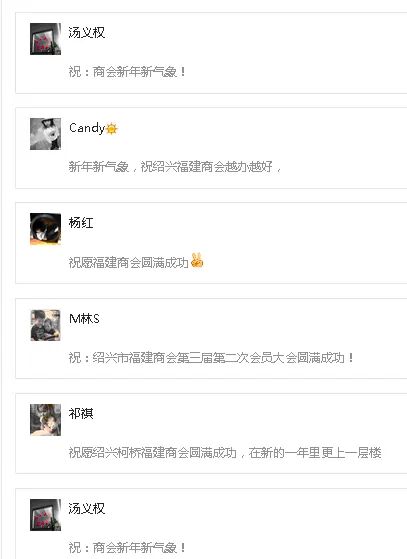Click the bottom 汤义权 avatar

(x=45, y=515)
